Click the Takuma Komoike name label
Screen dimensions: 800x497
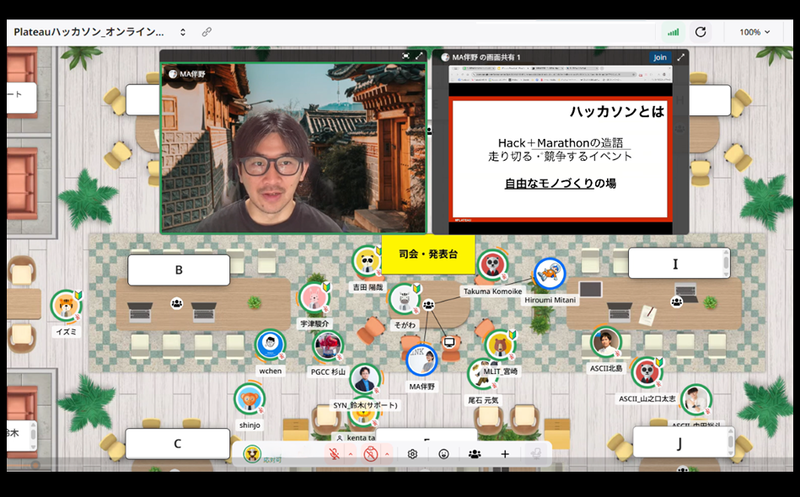[x=492, y=291]
